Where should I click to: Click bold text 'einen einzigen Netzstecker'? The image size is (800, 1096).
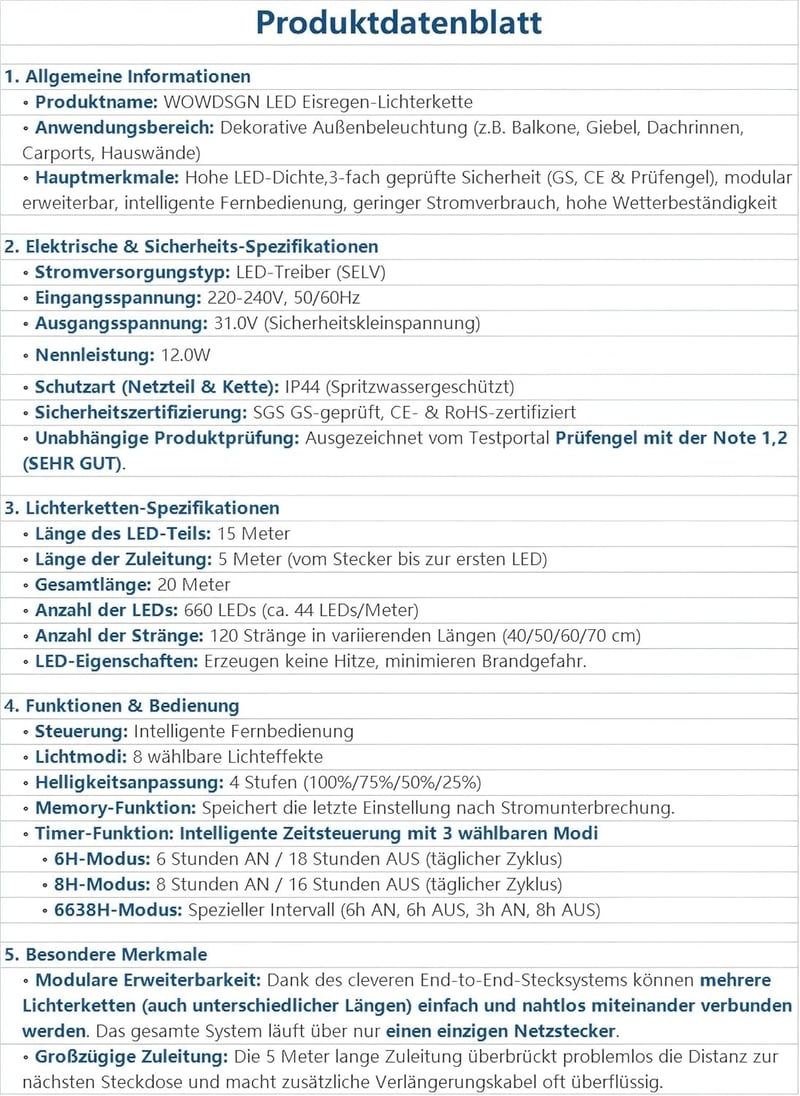[x=500, y=1031]
